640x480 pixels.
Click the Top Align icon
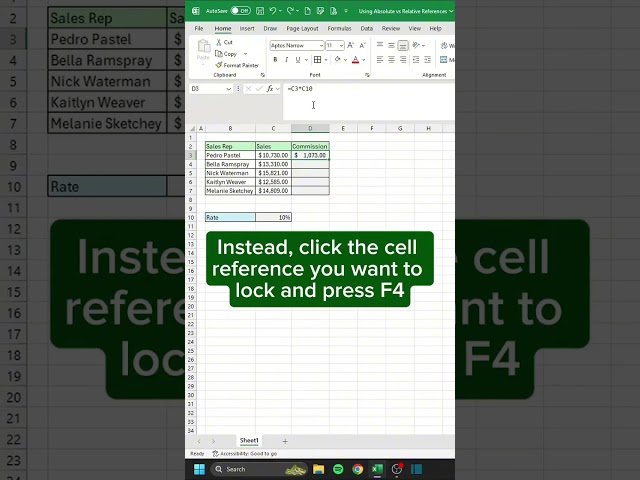tap(380, 45)
